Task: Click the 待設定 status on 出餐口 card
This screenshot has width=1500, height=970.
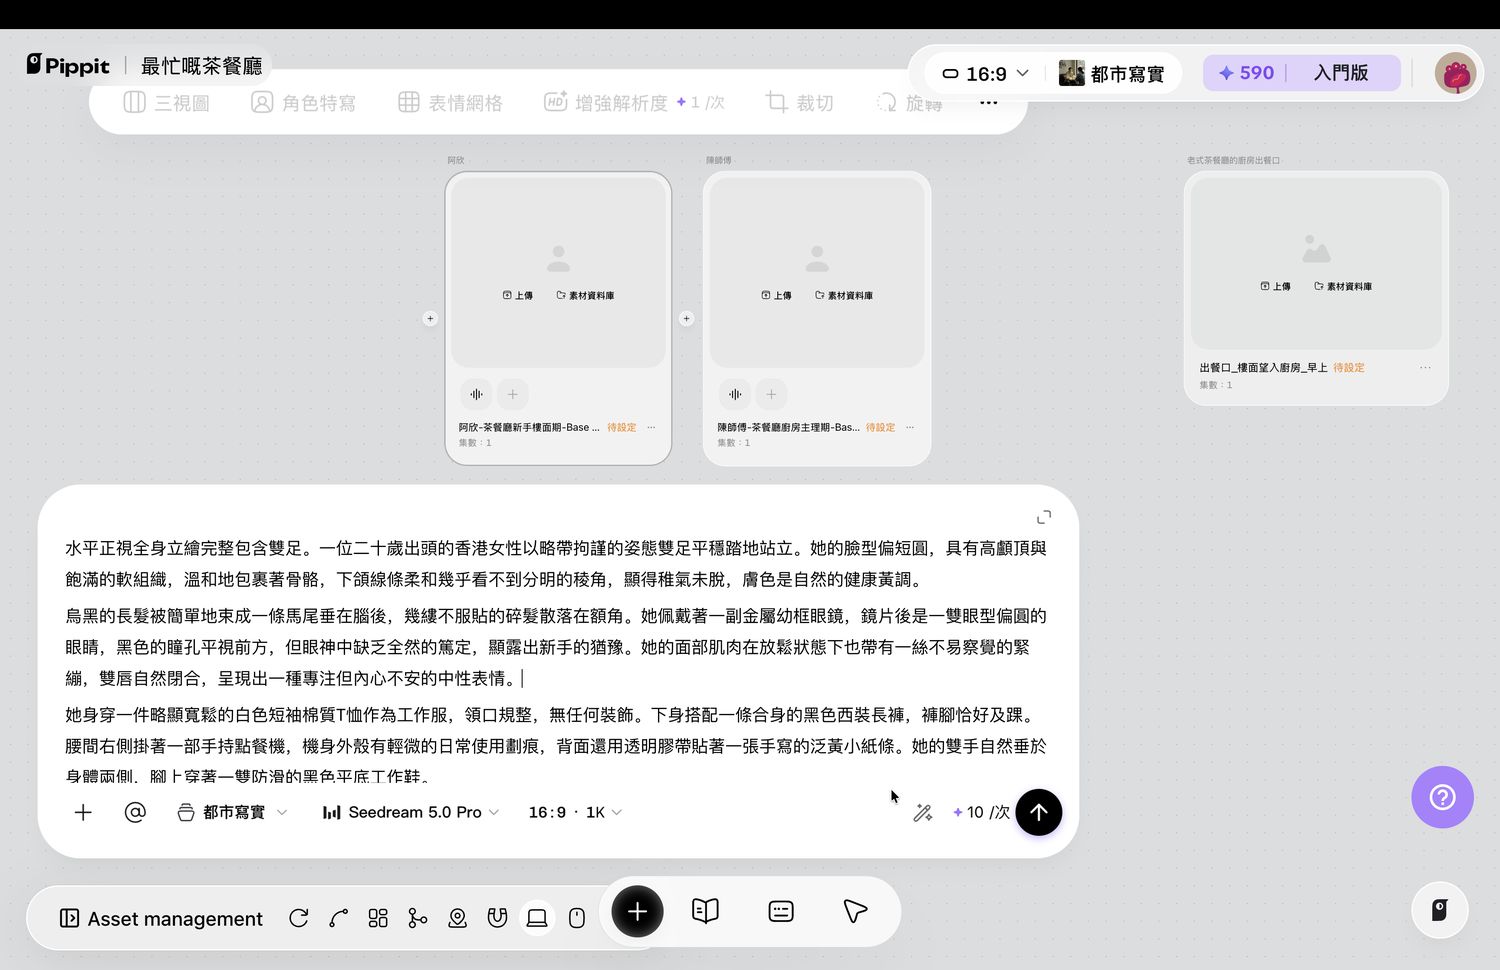Action: [x=1349, y=368]
